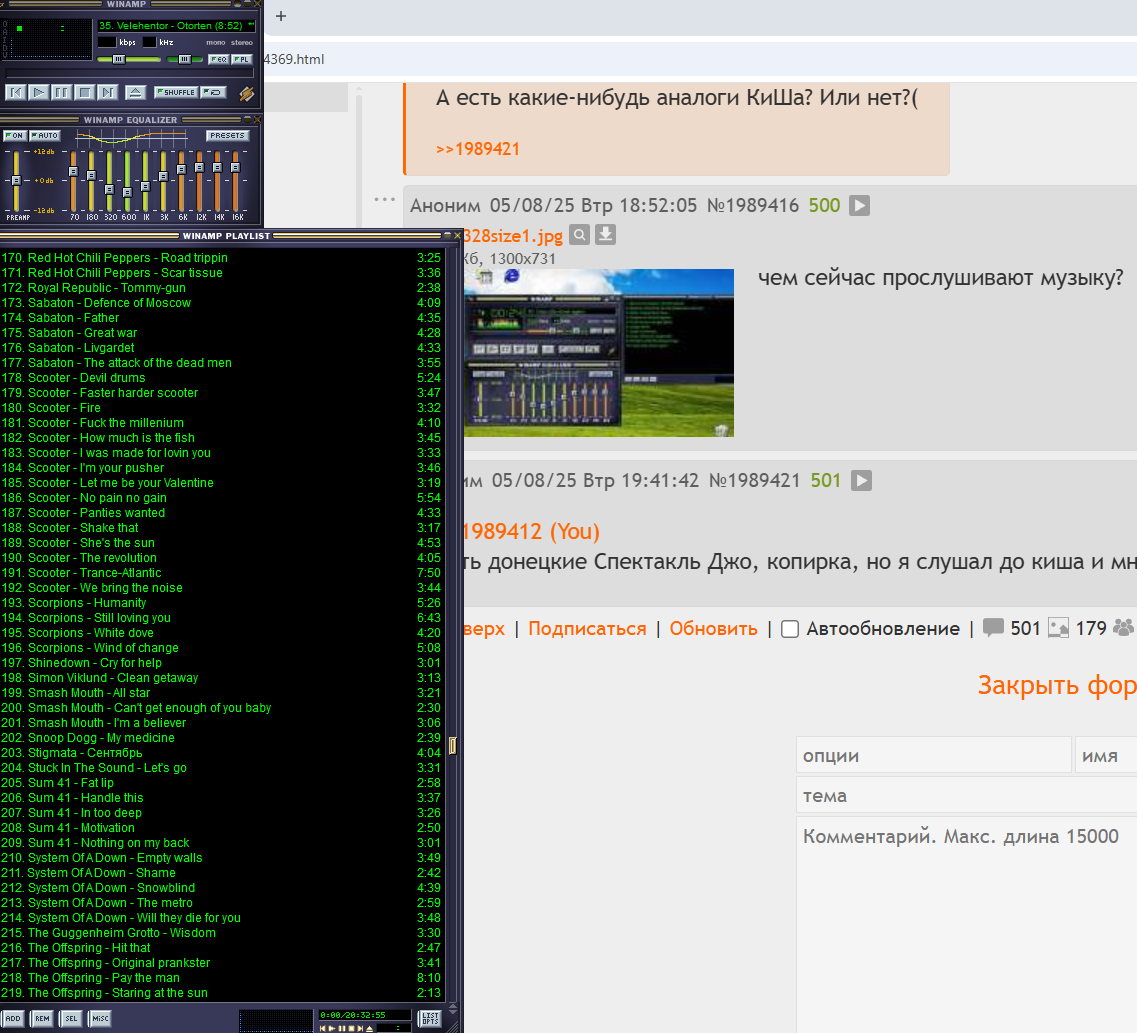Click the тема input field
Screen dimensions: 1137x1033
click(x=967, y=796)
